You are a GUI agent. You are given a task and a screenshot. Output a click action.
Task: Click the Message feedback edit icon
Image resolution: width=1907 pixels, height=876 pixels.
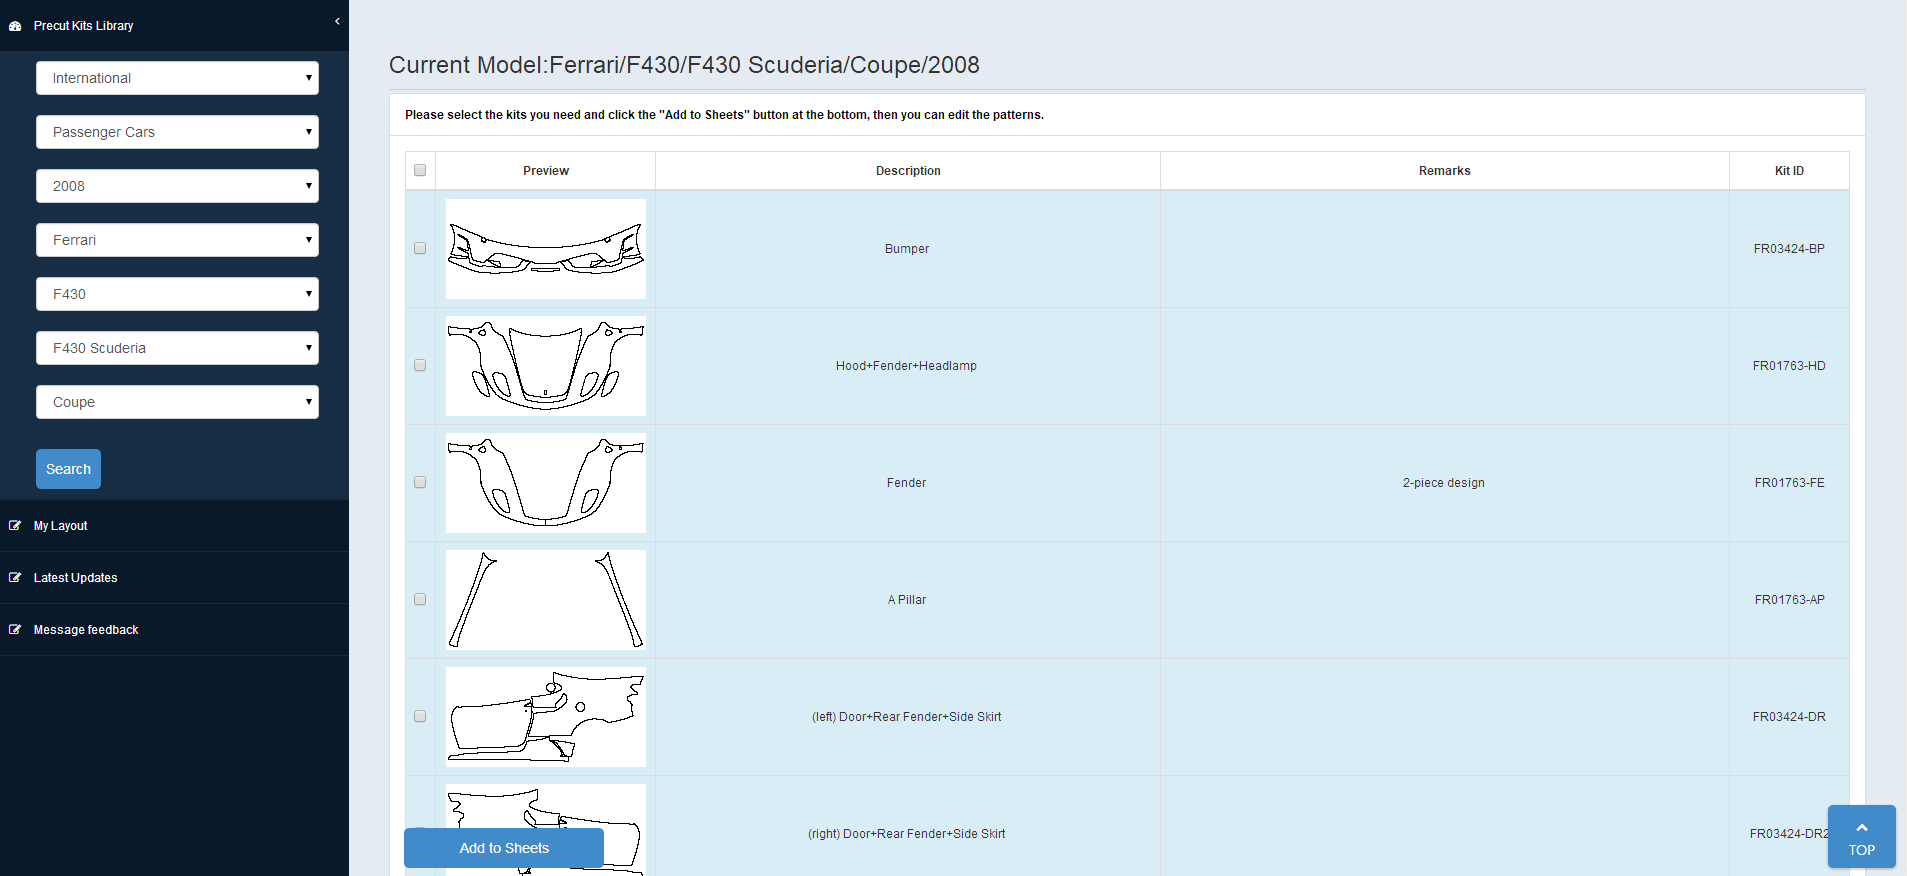15,630
